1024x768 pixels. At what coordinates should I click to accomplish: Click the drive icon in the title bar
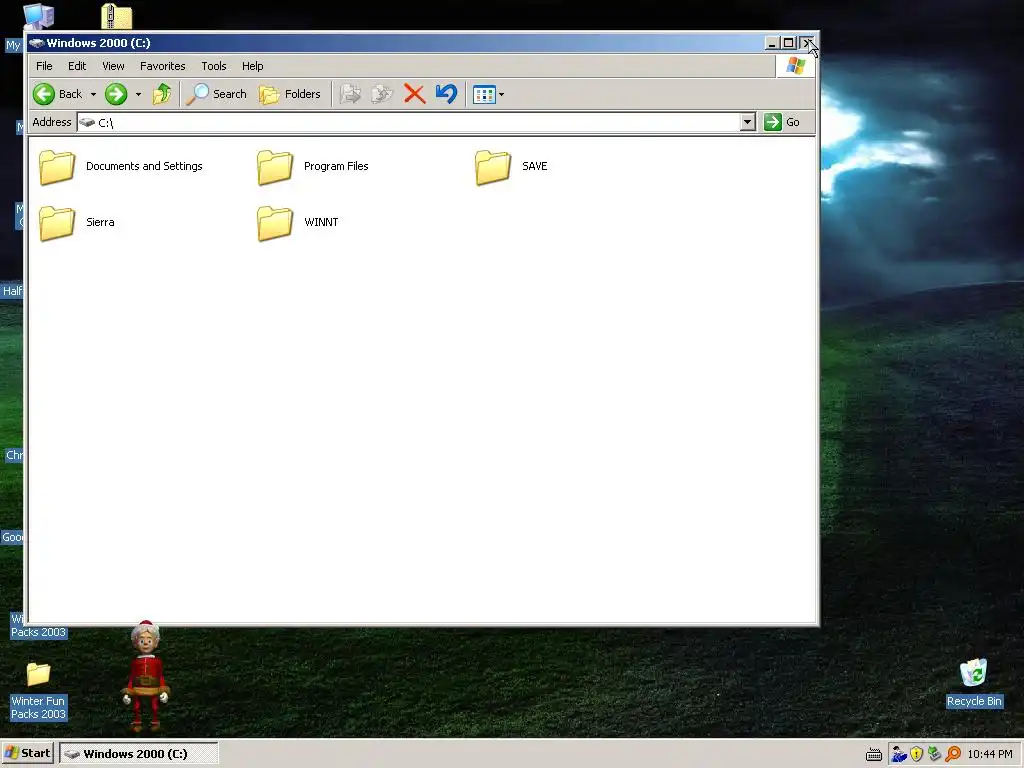pos(37,43)
